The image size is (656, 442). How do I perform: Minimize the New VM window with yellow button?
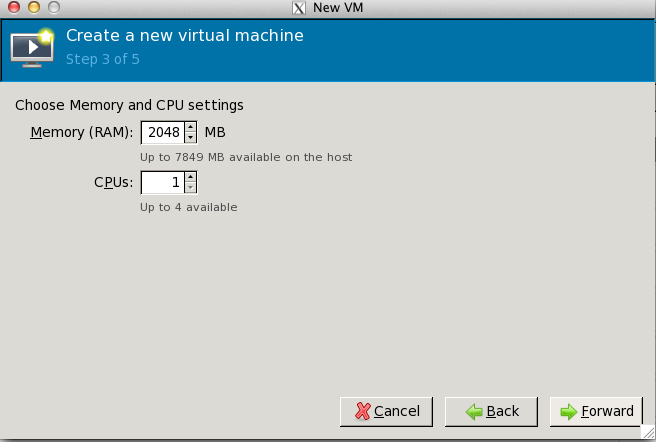34,7
